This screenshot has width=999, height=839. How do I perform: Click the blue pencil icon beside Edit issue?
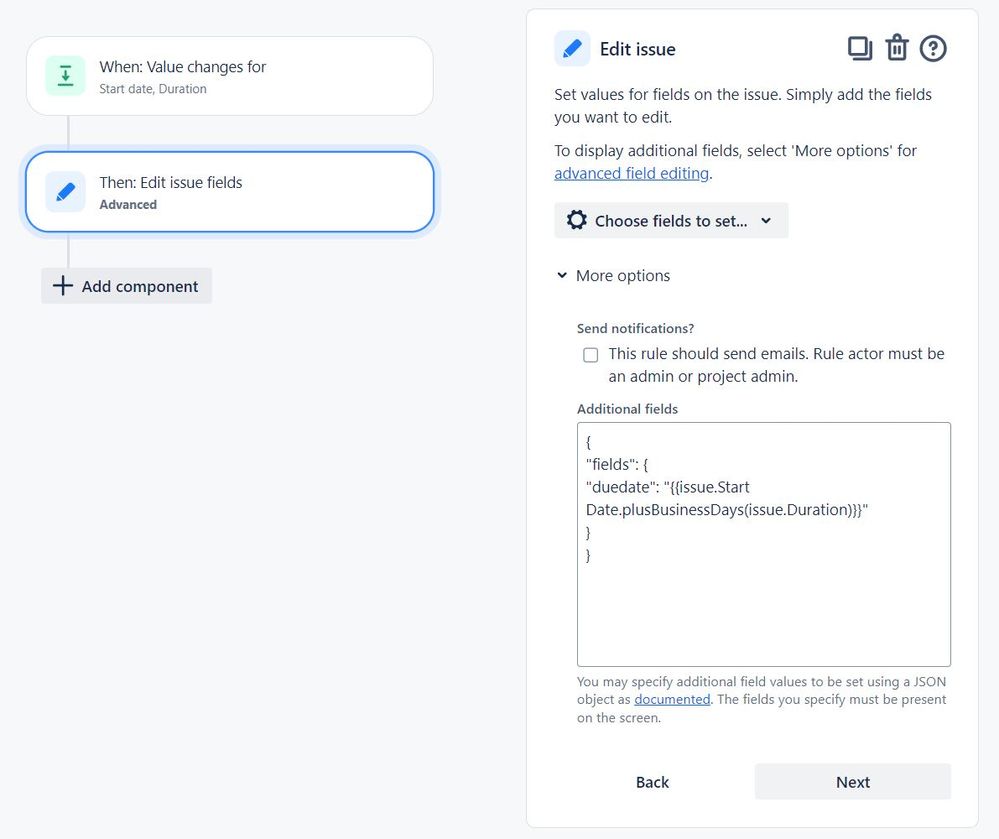coord(572,48)
